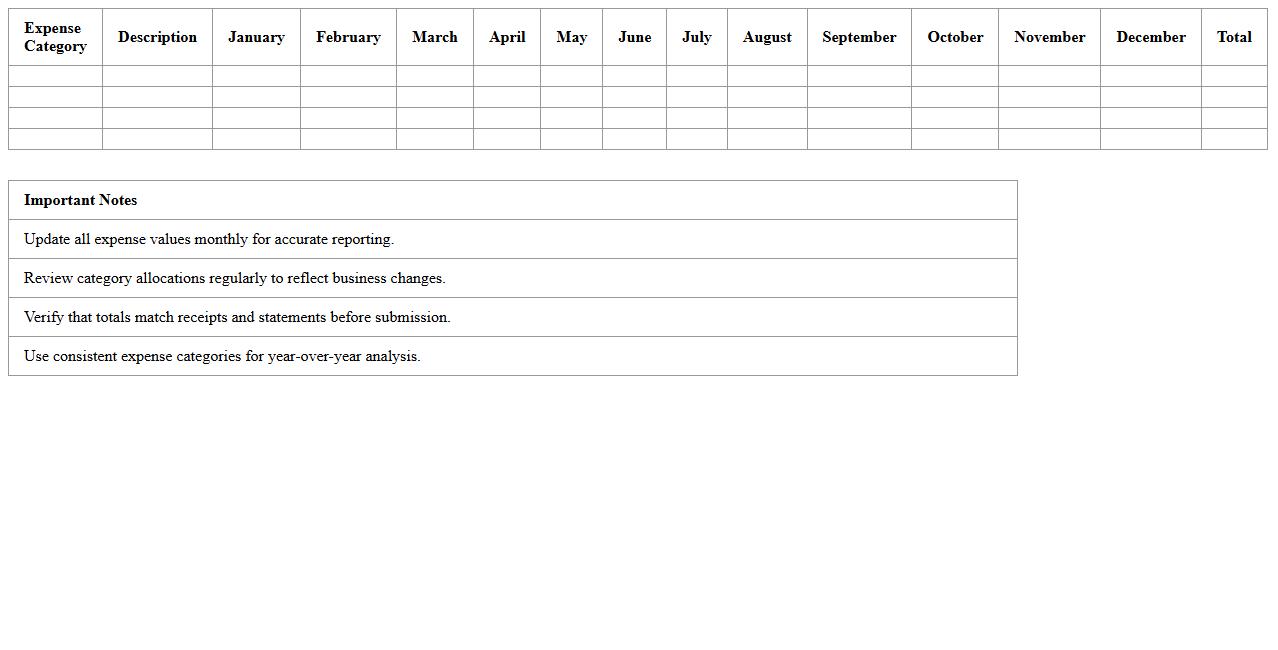
Task: Click the January column header
Action: 256,37
